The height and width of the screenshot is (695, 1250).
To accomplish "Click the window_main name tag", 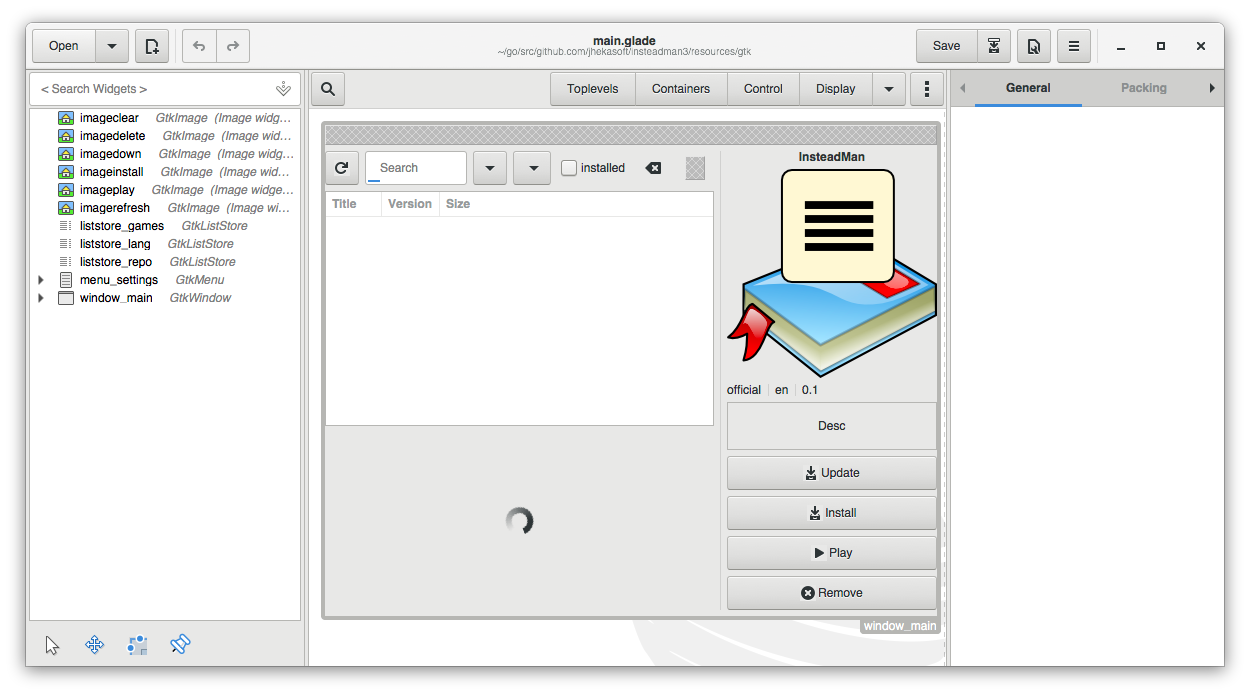I will pyautogui.click(x=900, y=626).
